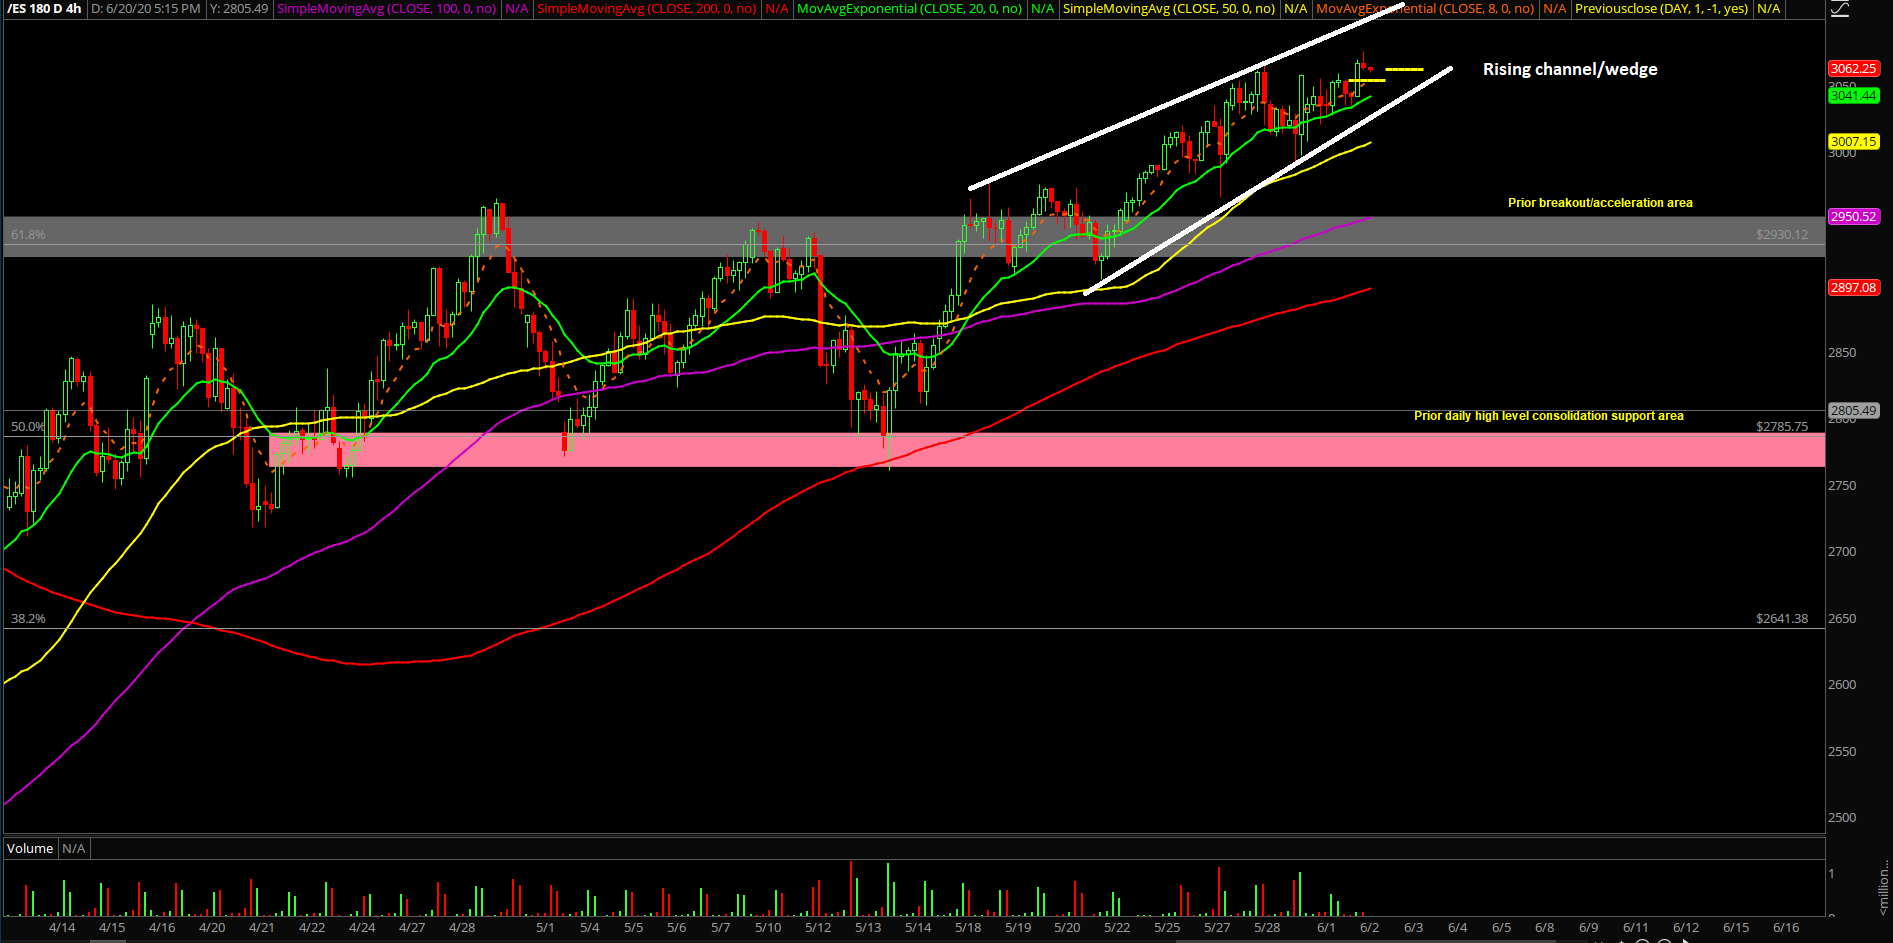Open SimpleMovingAvg 100 study label
Viewport: 1893px width, 943px height.
pyautogui.click(x=386, y=9)
